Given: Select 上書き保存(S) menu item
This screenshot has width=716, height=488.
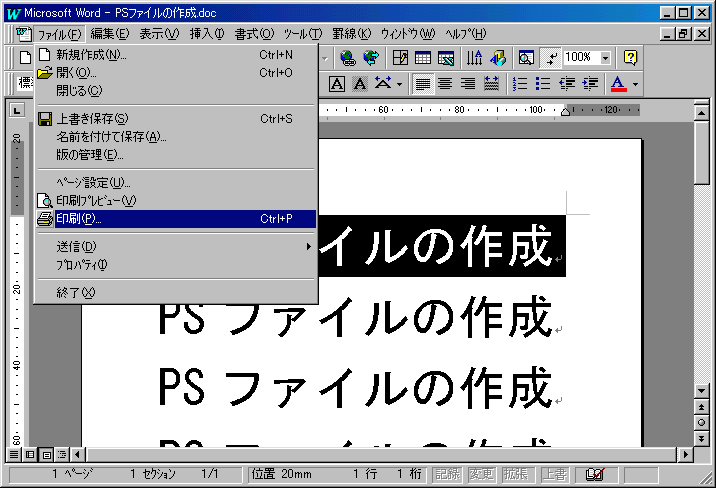Looking at the screenshot, I should point(176,119).
